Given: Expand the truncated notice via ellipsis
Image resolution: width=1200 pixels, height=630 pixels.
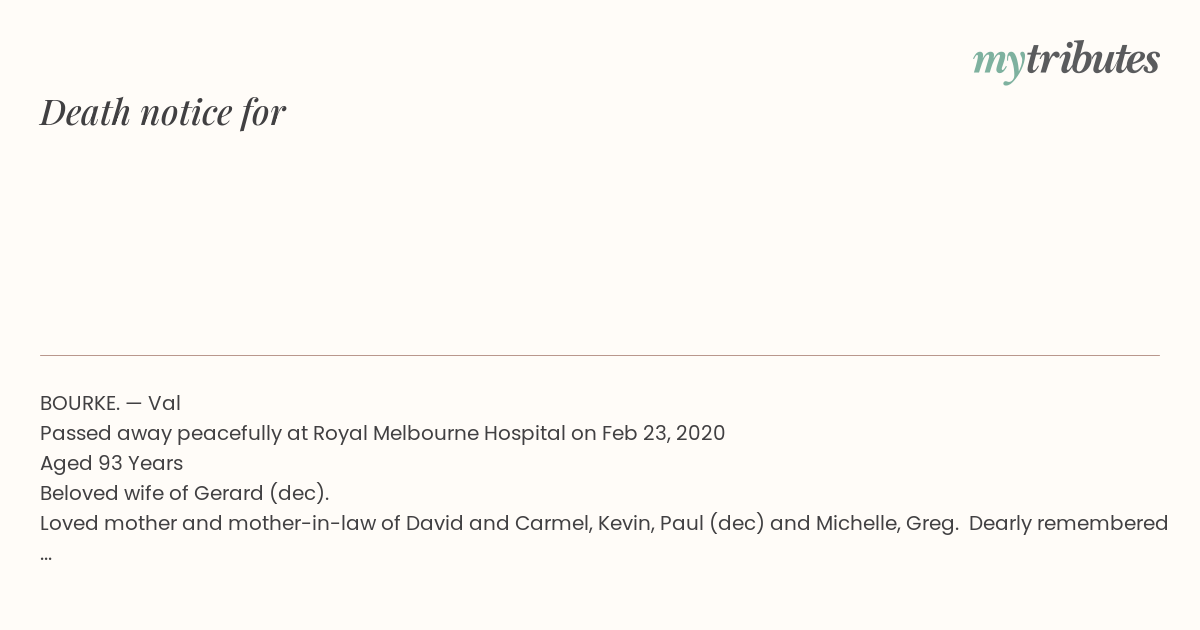Looking at the screenshot, I should pyautogui.click(x=46, y=556).
